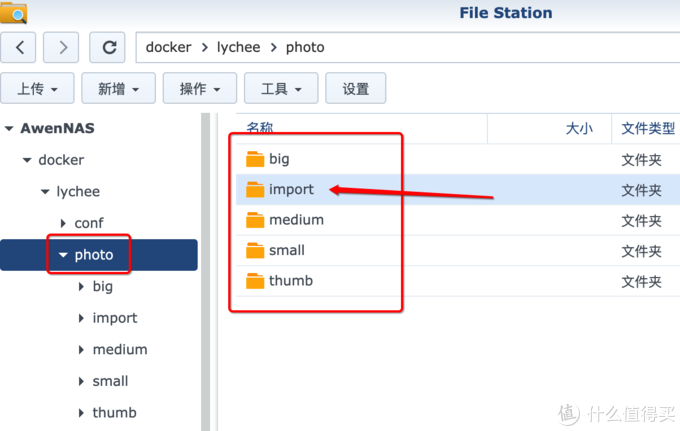Image resolution: width=680 pixels, height=431 pixels.
Task: Select the import folder in sidebar tree
Action: (115, 318)
